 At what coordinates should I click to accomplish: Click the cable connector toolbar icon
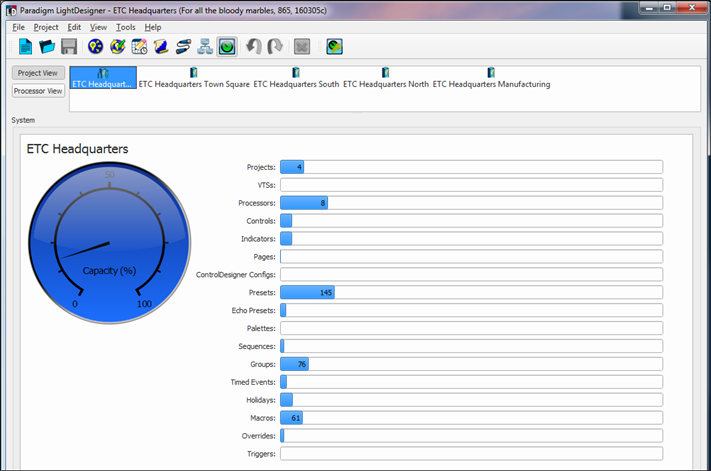183,46
